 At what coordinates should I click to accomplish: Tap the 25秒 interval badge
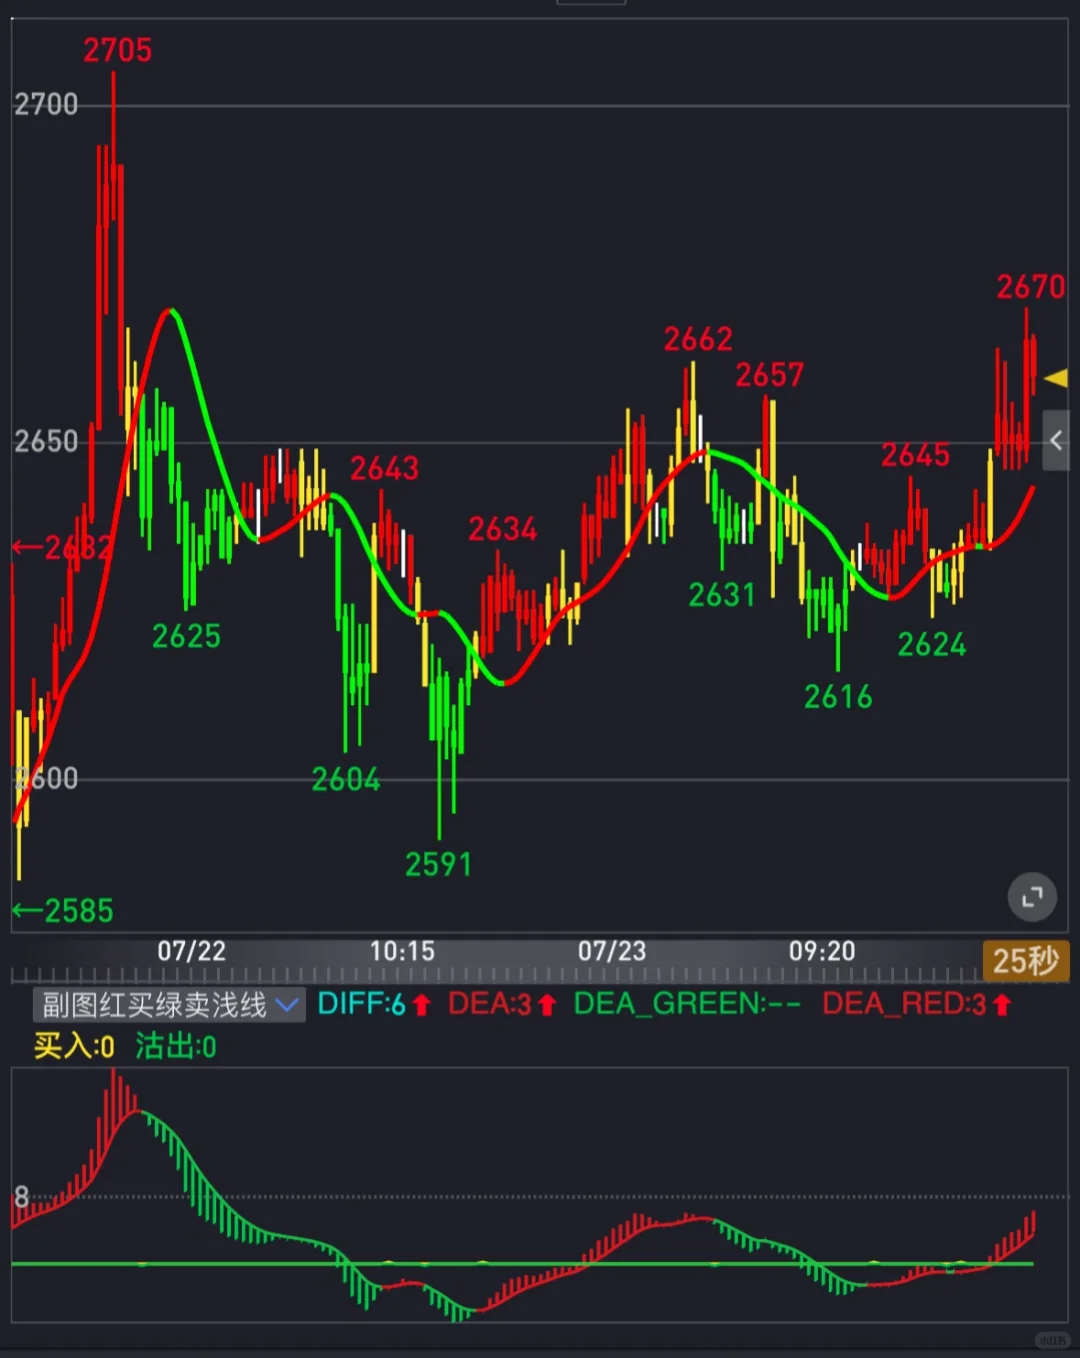pos(1027,961)
